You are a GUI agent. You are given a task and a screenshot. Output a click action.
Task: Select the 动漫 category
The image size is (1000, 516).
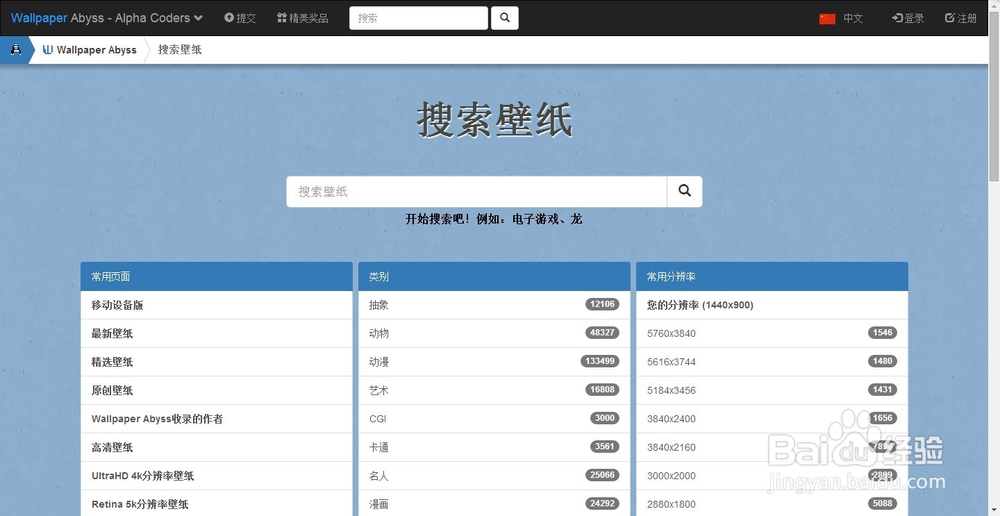point(494,362)
